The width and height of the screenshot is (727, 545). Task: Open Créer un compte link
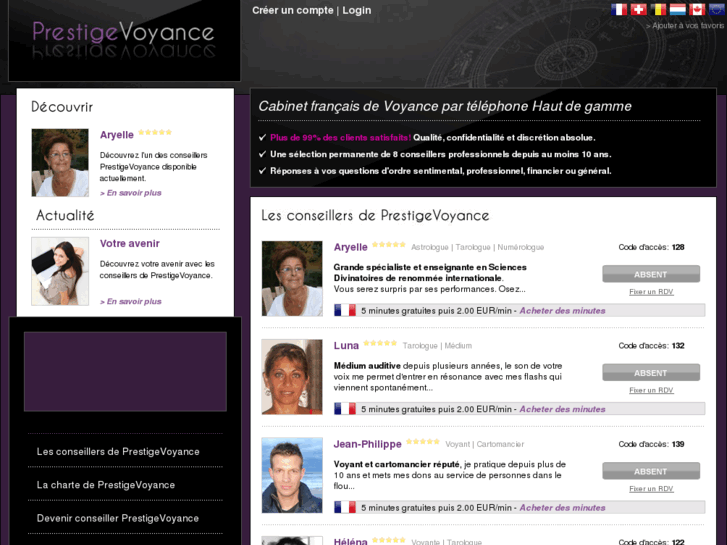[293, 10]
